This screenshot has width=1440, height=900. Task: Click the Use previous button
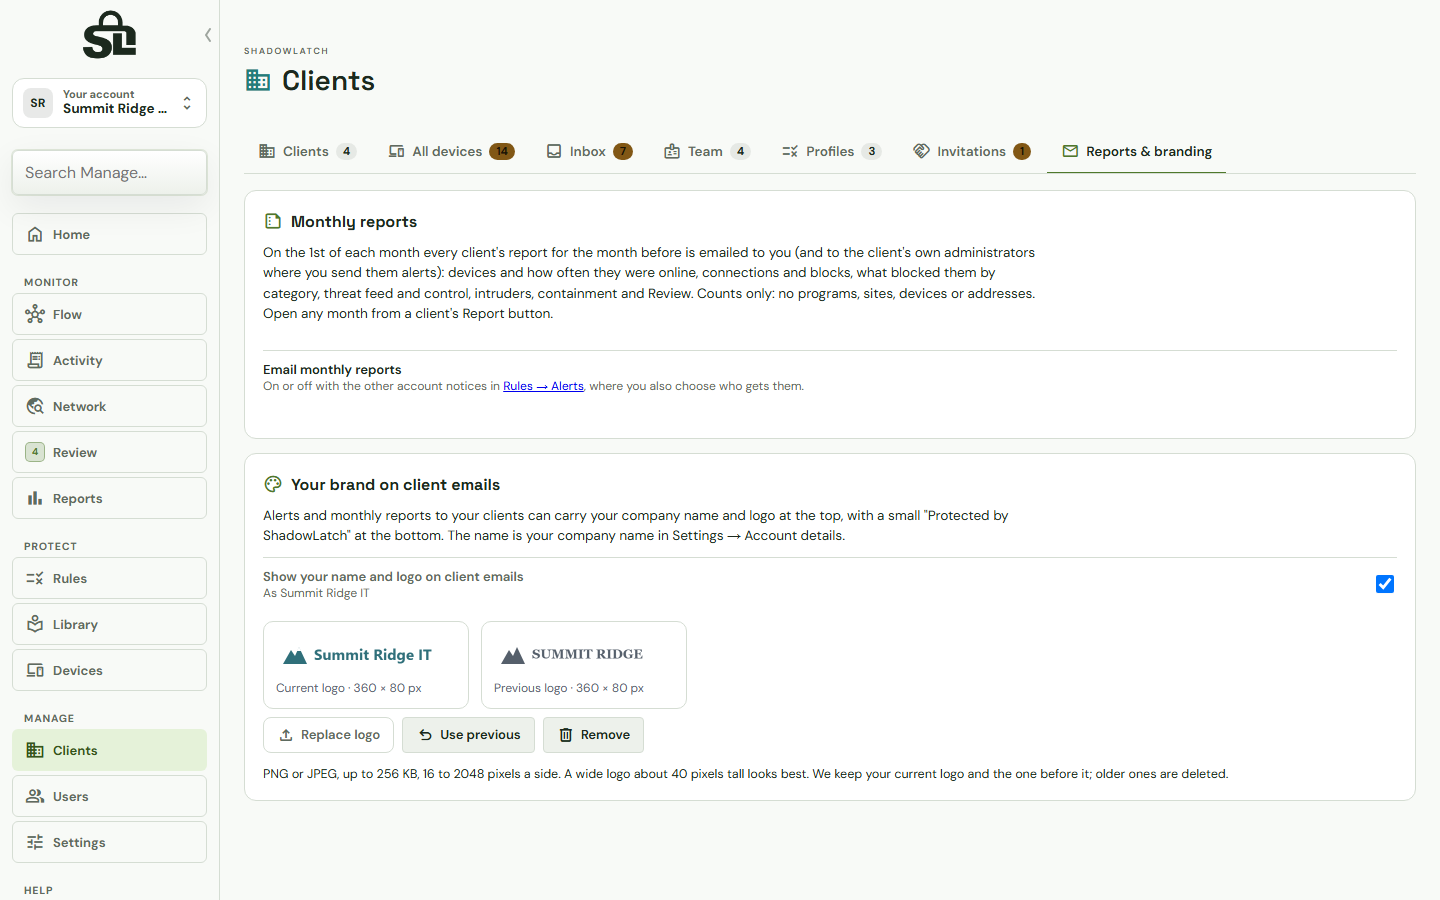click(468, 735)
